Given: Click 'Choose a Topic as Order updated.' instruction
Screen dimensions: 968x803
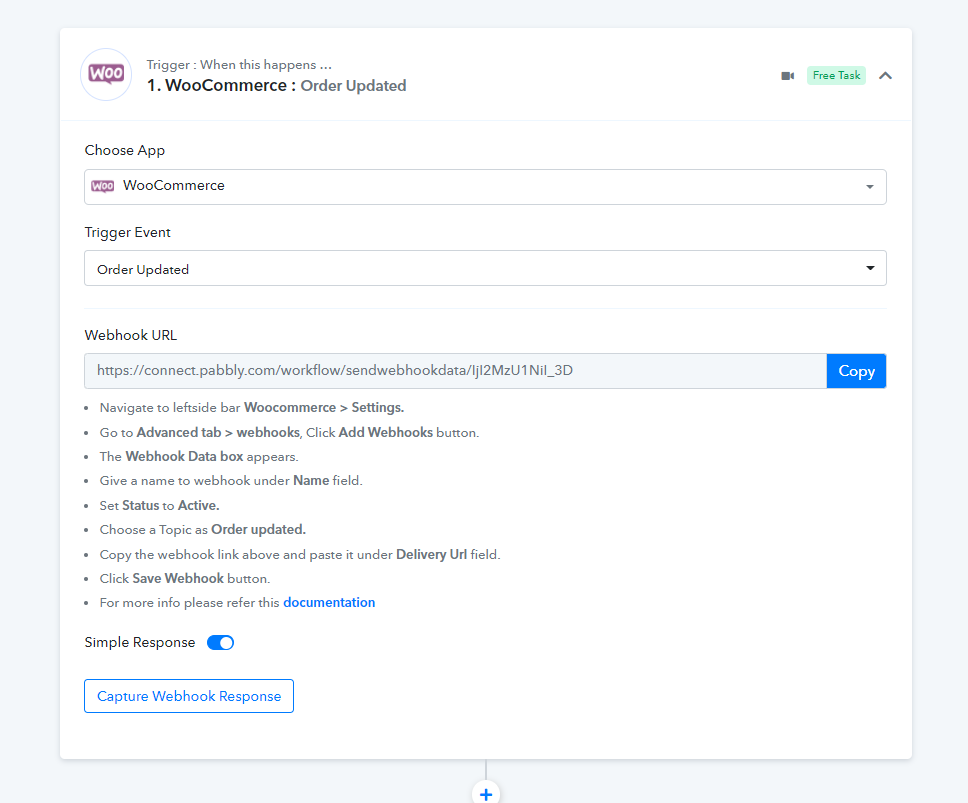Looking at the screenshot, I should (x=202, y=530).
